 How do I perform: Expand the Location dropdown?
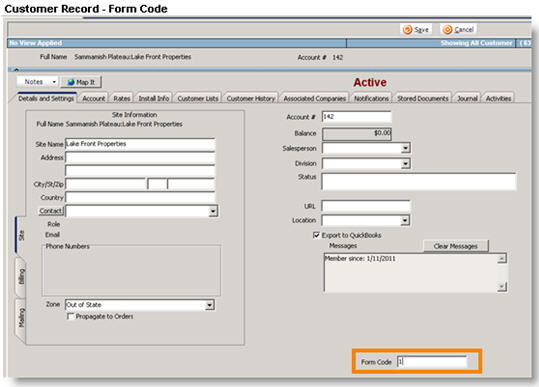(x=405, y=220)
